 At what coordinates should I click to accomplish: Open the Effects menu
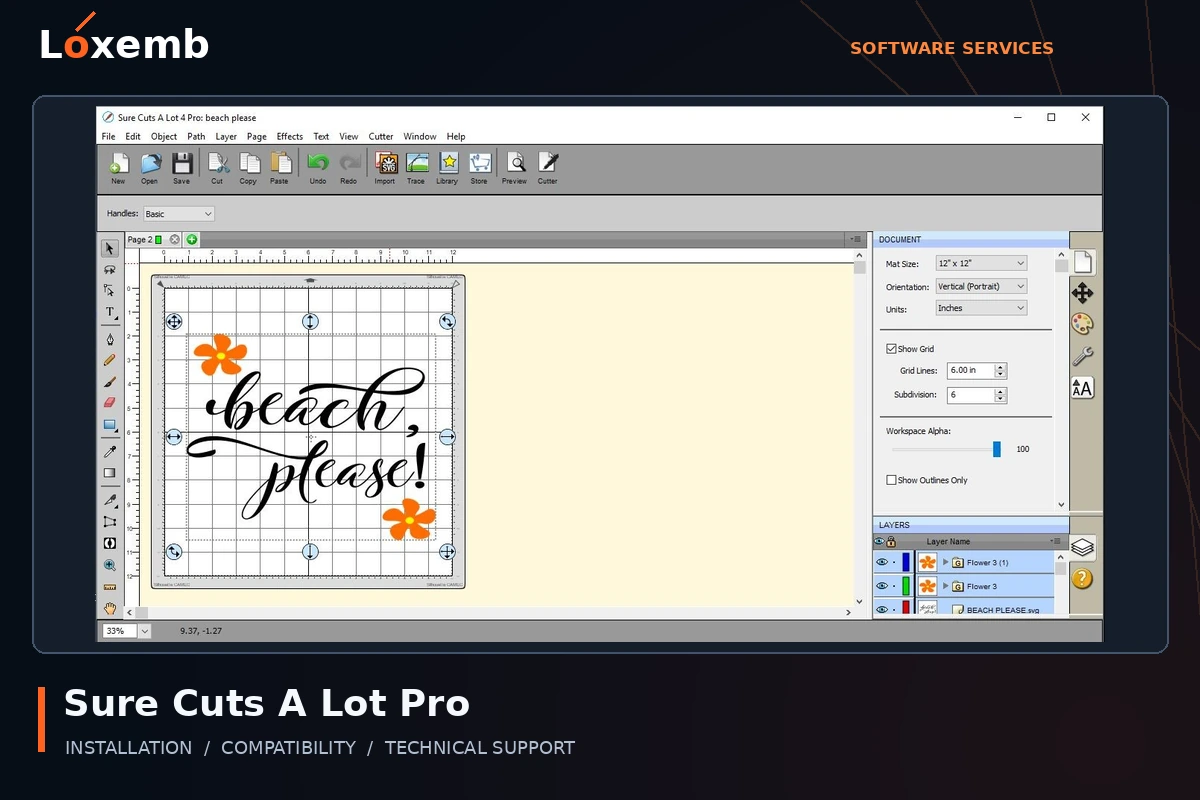coord(290,136)
